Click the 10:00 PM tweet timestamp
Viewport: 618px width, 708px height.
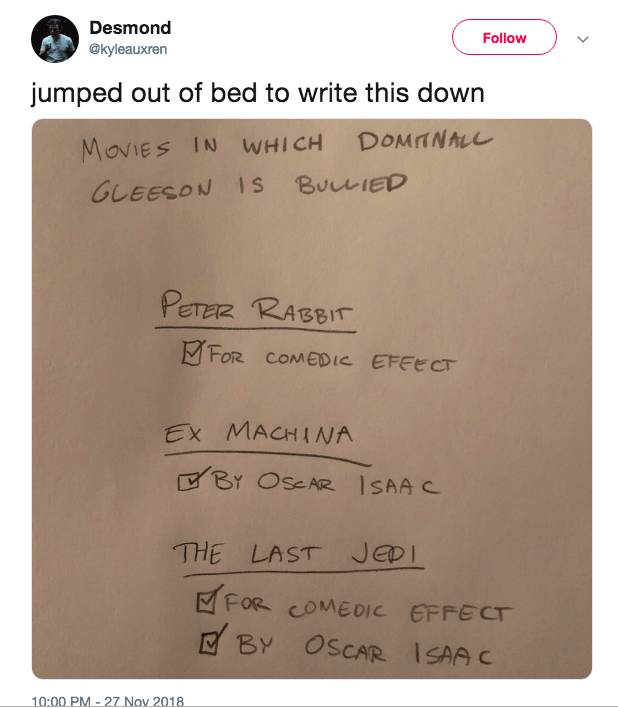[108, 701]
